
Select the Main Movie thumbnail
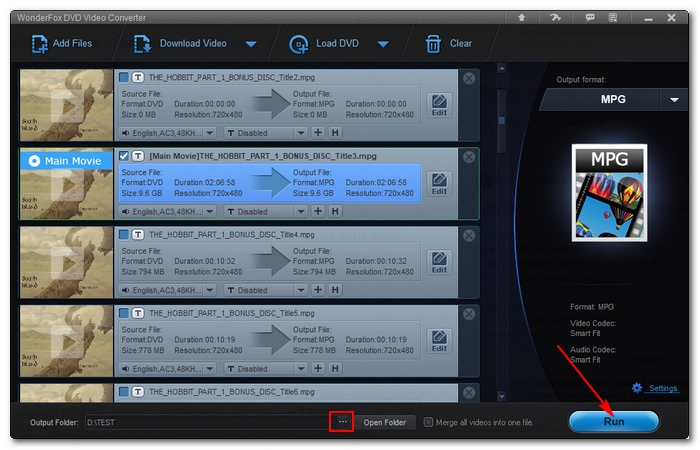pos(67,184)
